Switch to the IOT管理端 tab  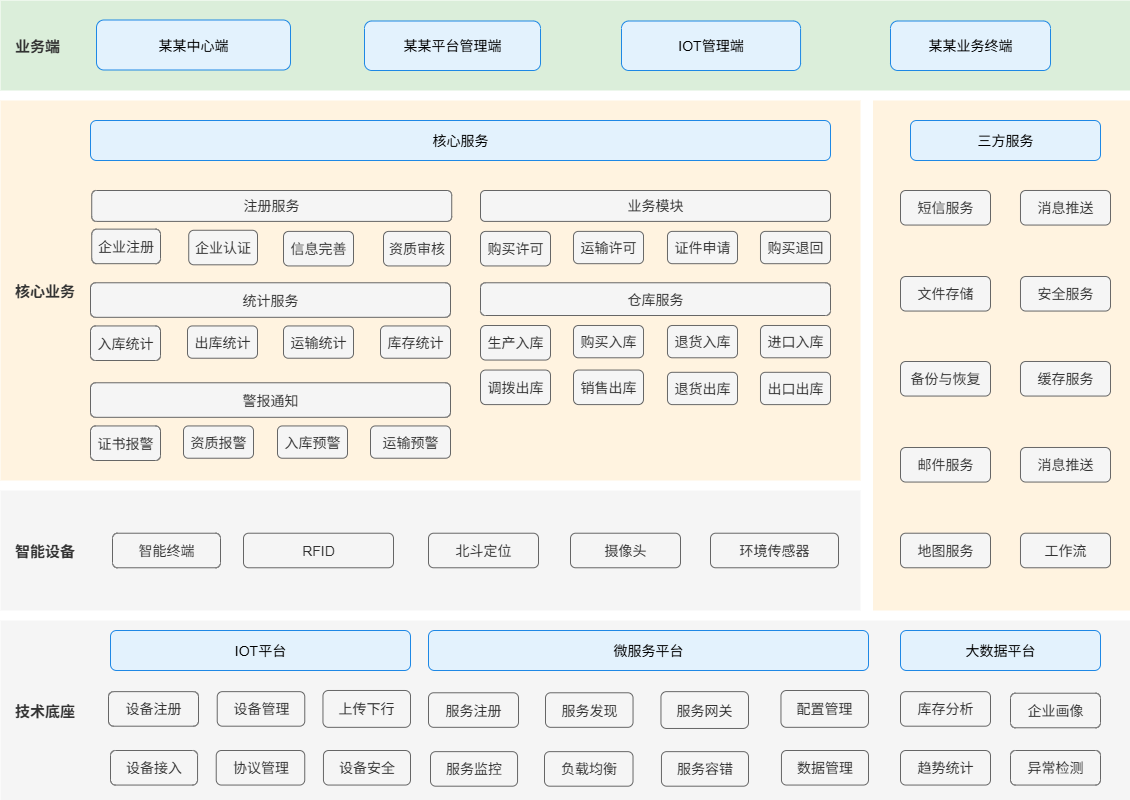click(x=710, y=45)
